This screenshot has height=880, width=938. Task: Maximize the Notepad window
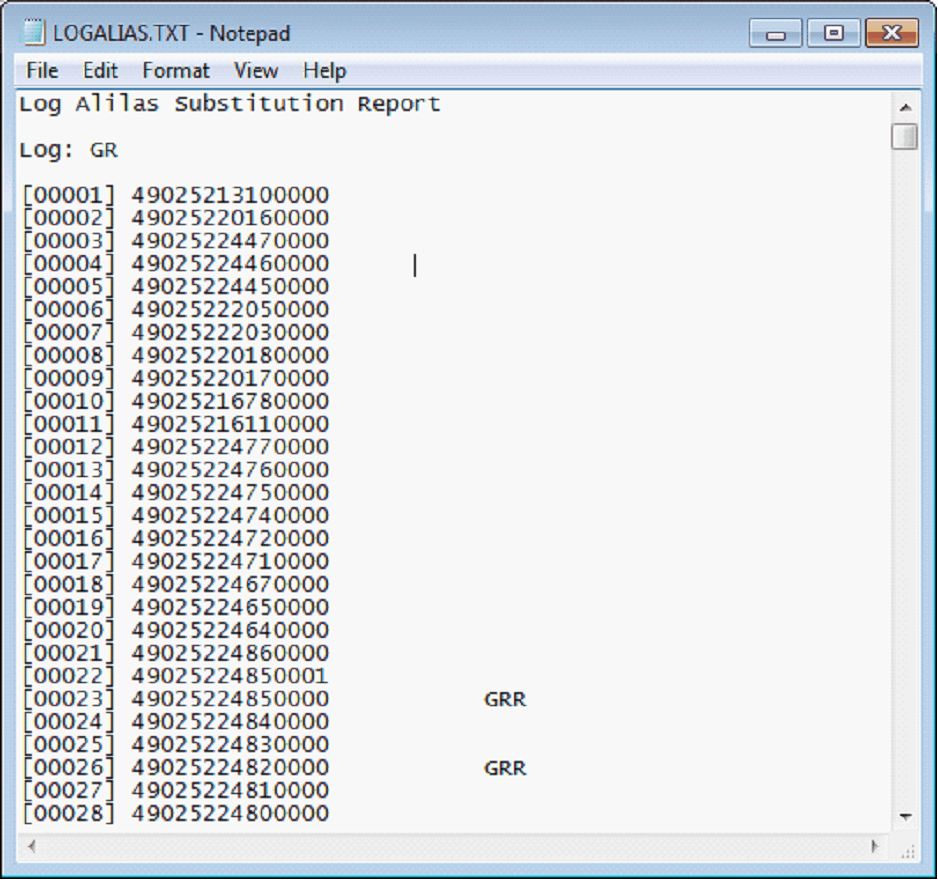tap(832, 34)
